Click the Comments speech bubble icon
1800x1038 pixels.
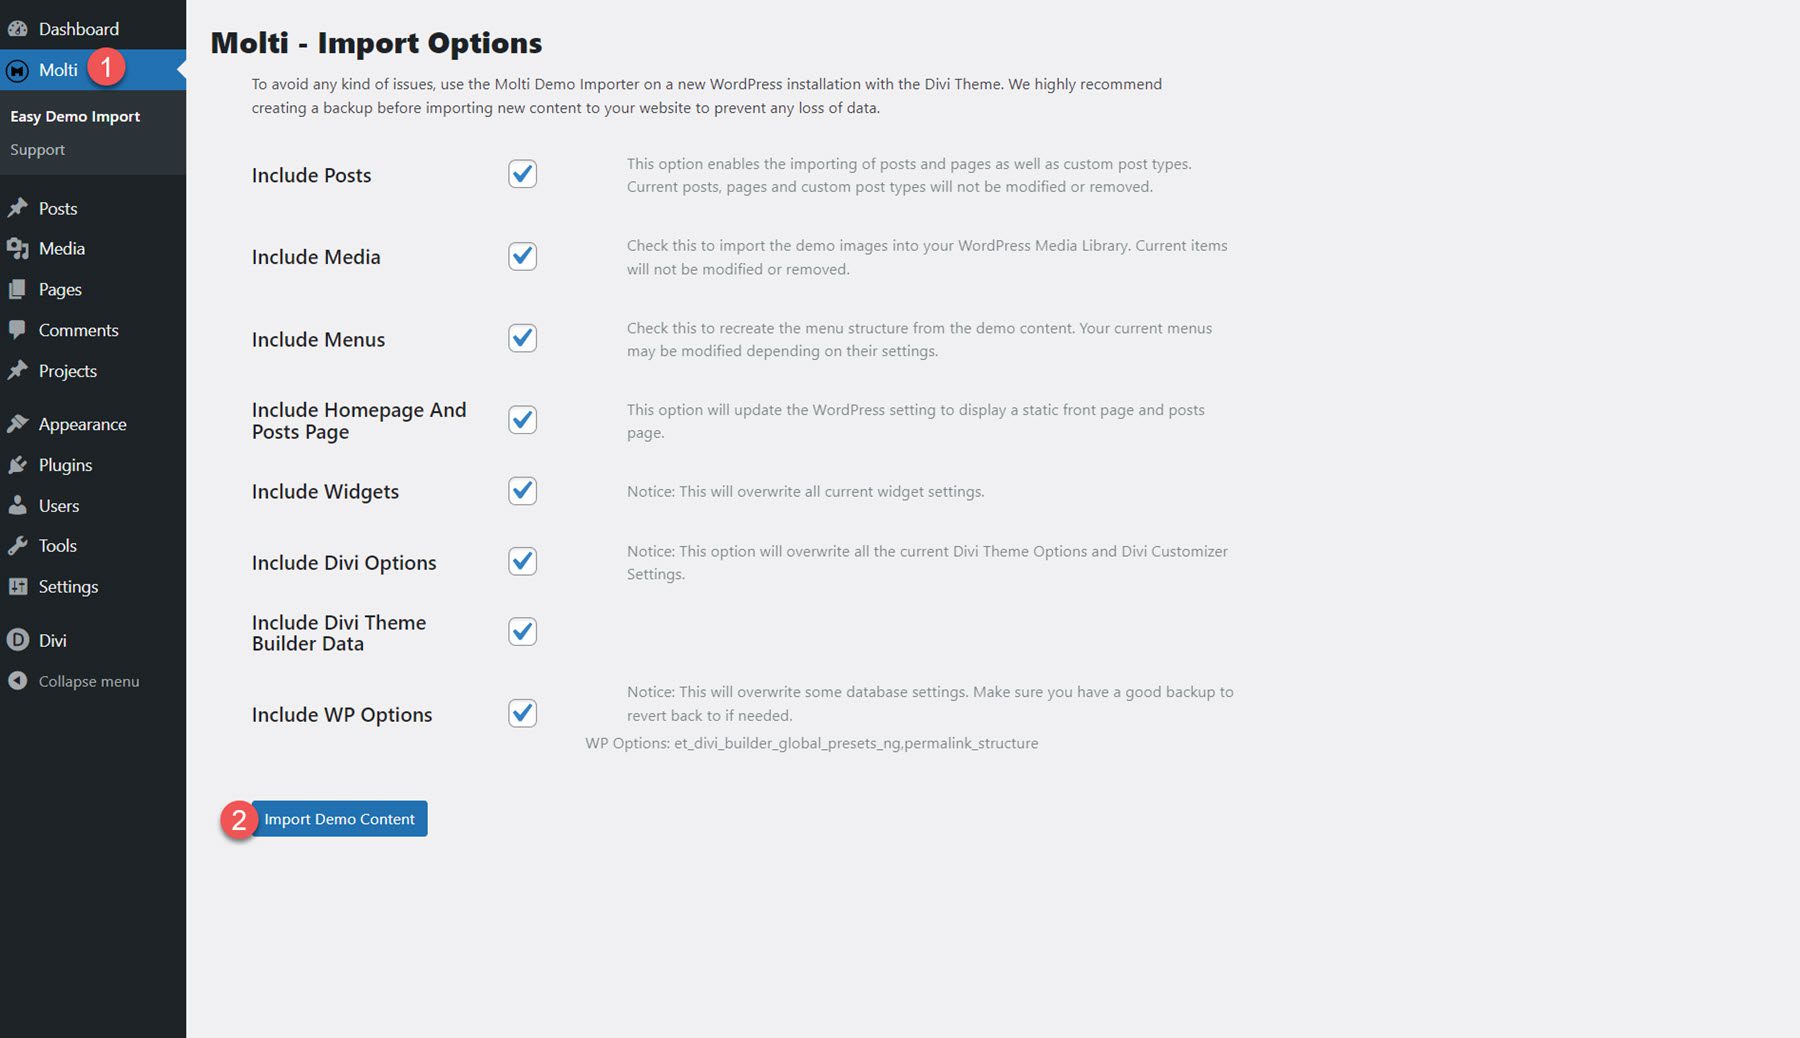tap(20, 329)
